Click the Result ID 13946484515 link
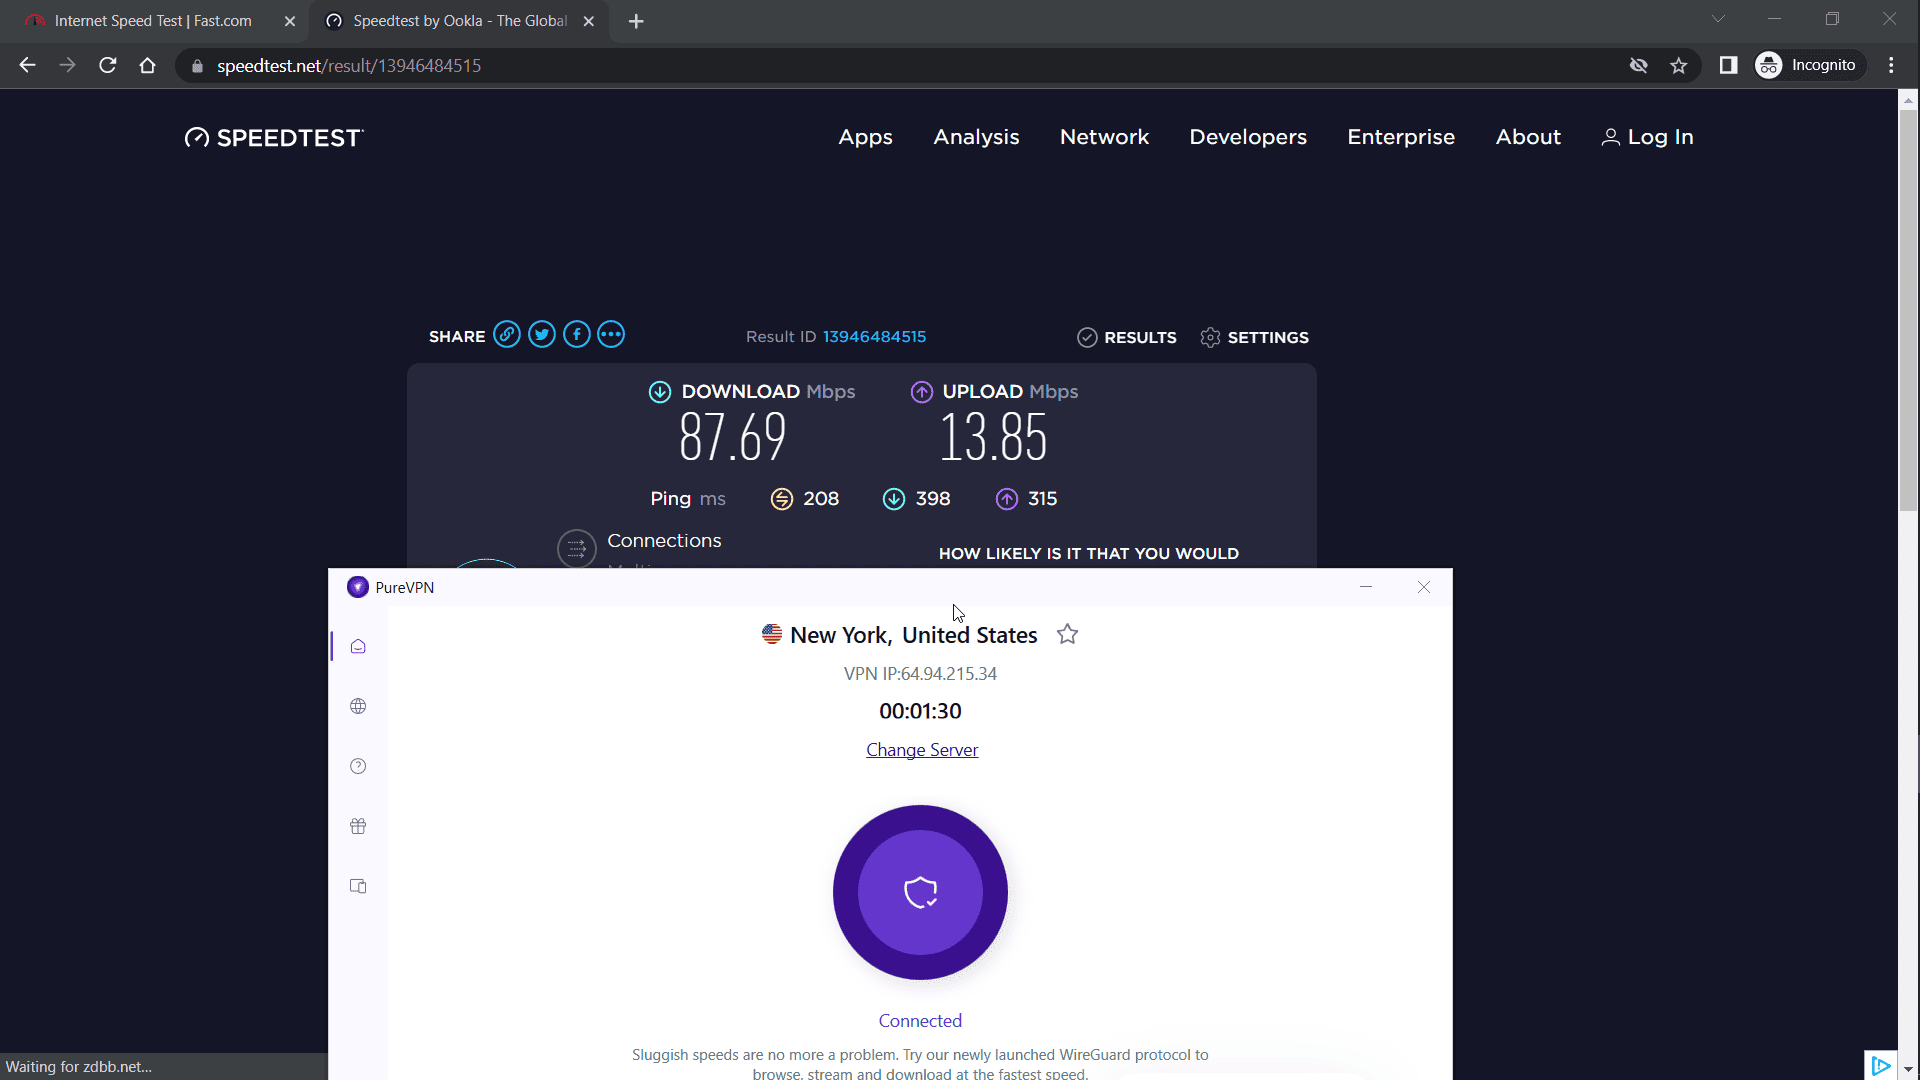Viewport: 1920px width, 1080px height. click(874, 337)
